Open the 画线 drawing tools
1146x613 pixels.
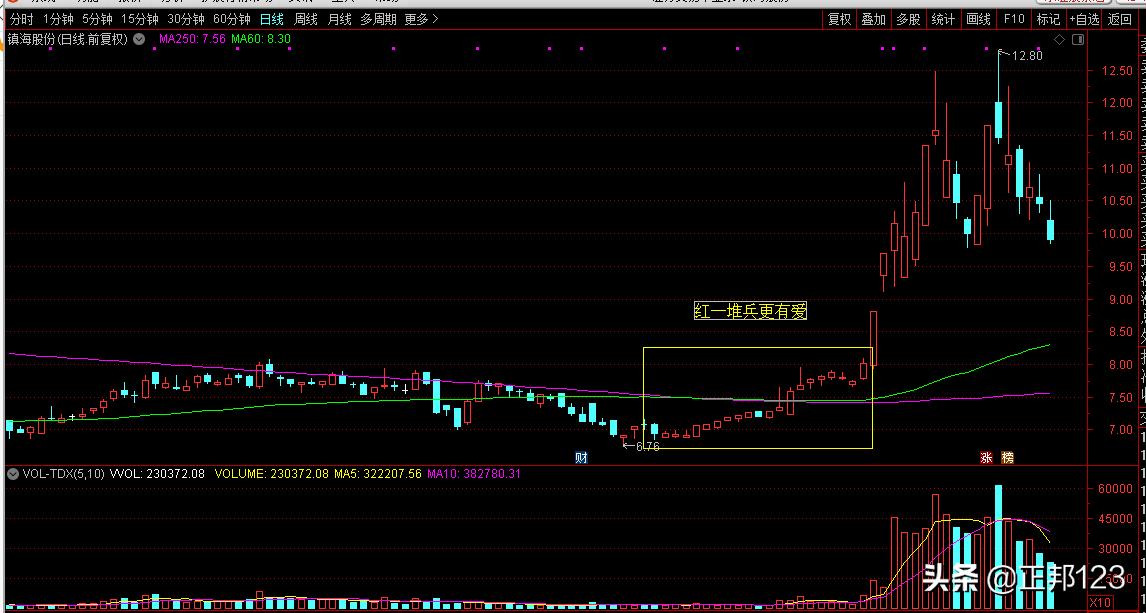pyautogui.click(x=978, y=20)
